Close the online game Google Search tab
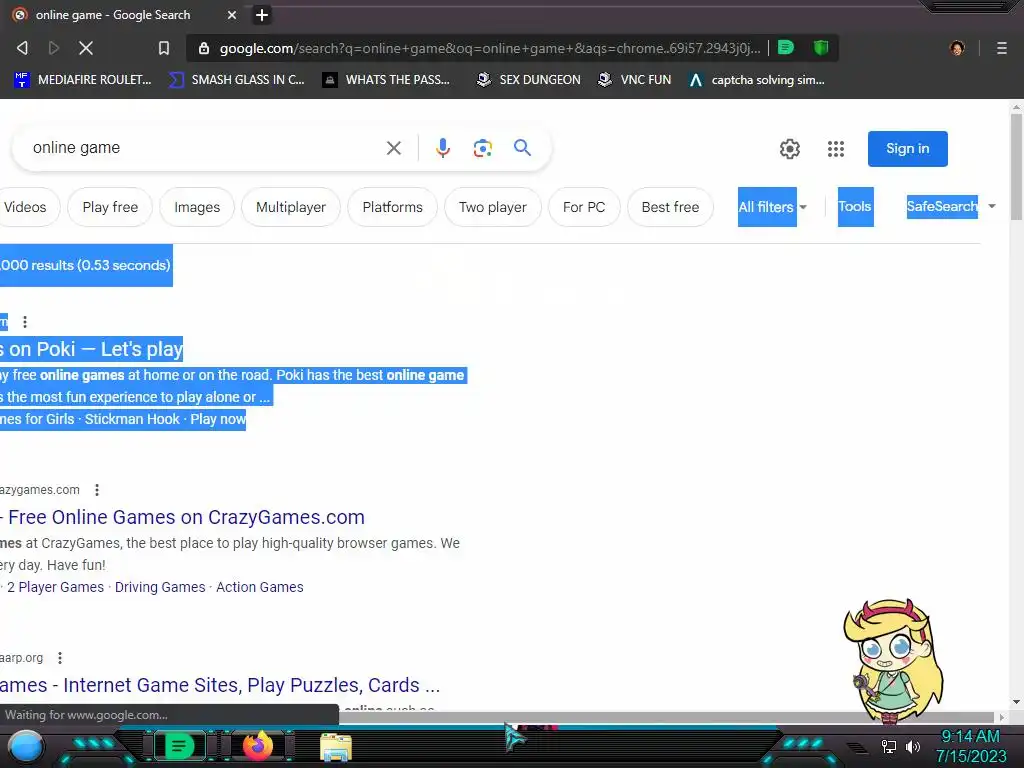1024x768 pixels. (x=232, y=14)
